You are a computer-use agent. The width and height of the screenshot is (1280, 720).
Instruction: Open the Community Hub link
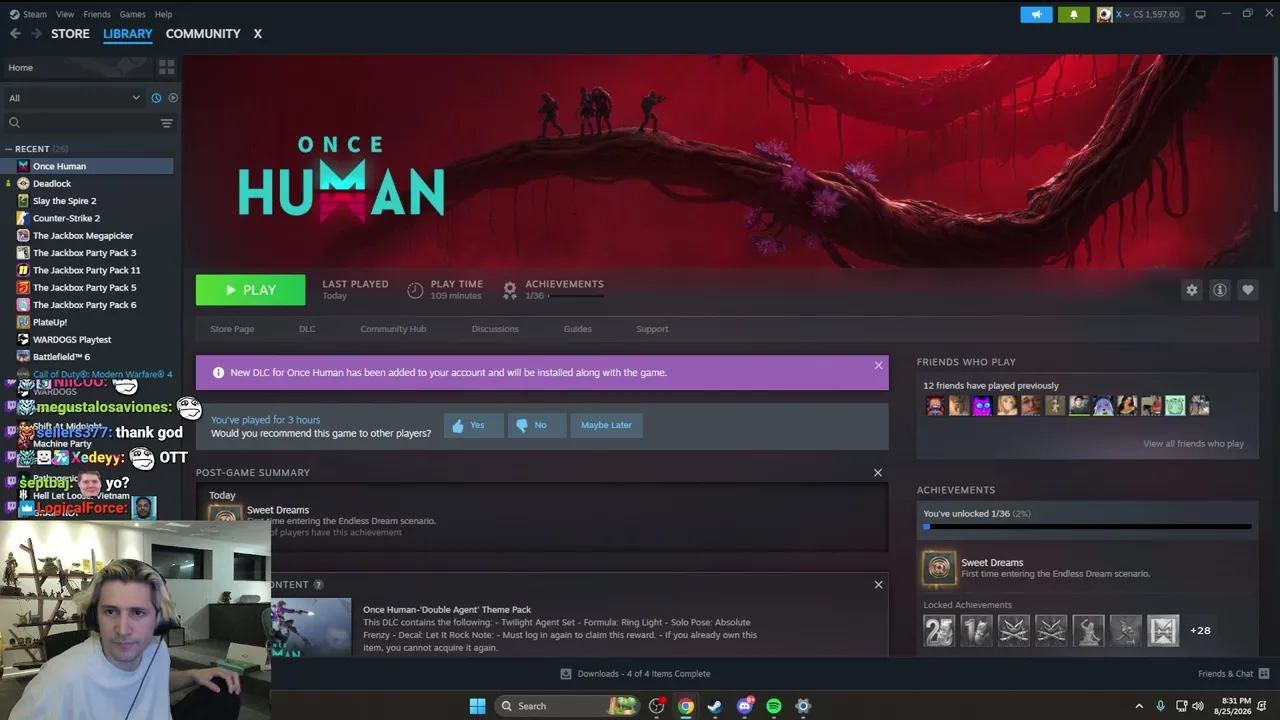[393, 329]
